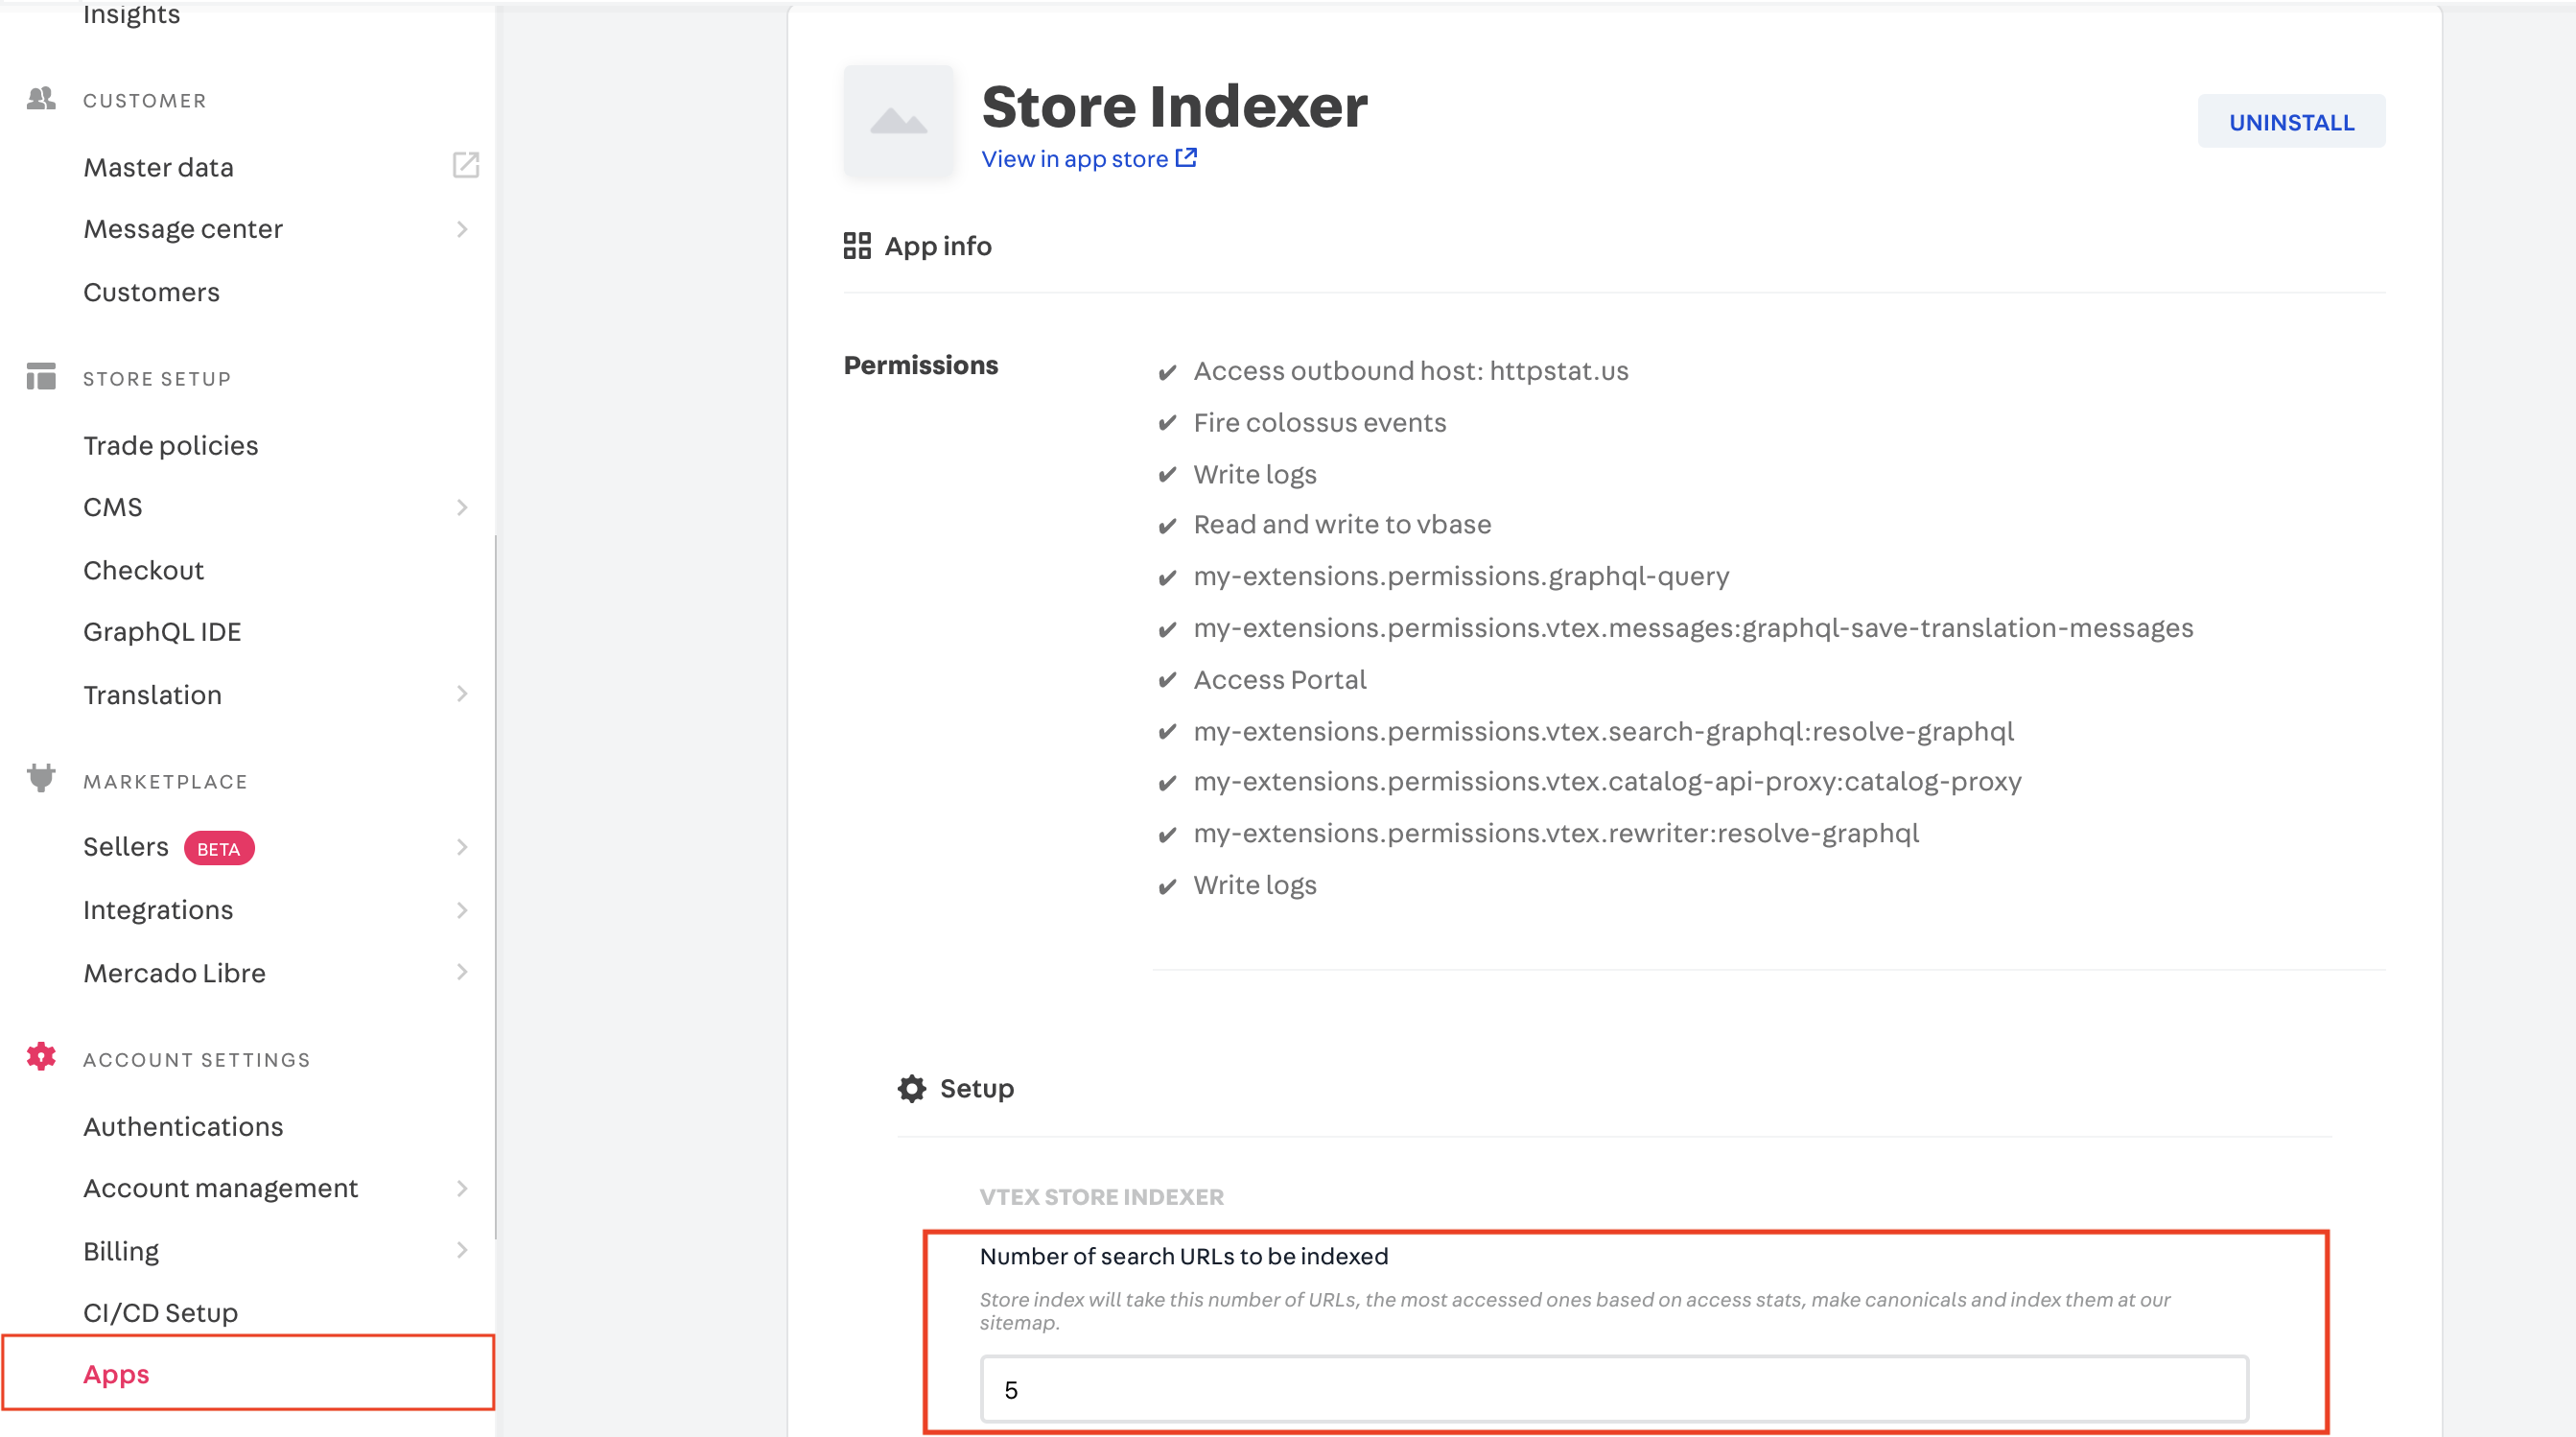Expand the Sellers submenu chevron
The height and width of the screenshot is (1437, 2576).
coord(462,848)
